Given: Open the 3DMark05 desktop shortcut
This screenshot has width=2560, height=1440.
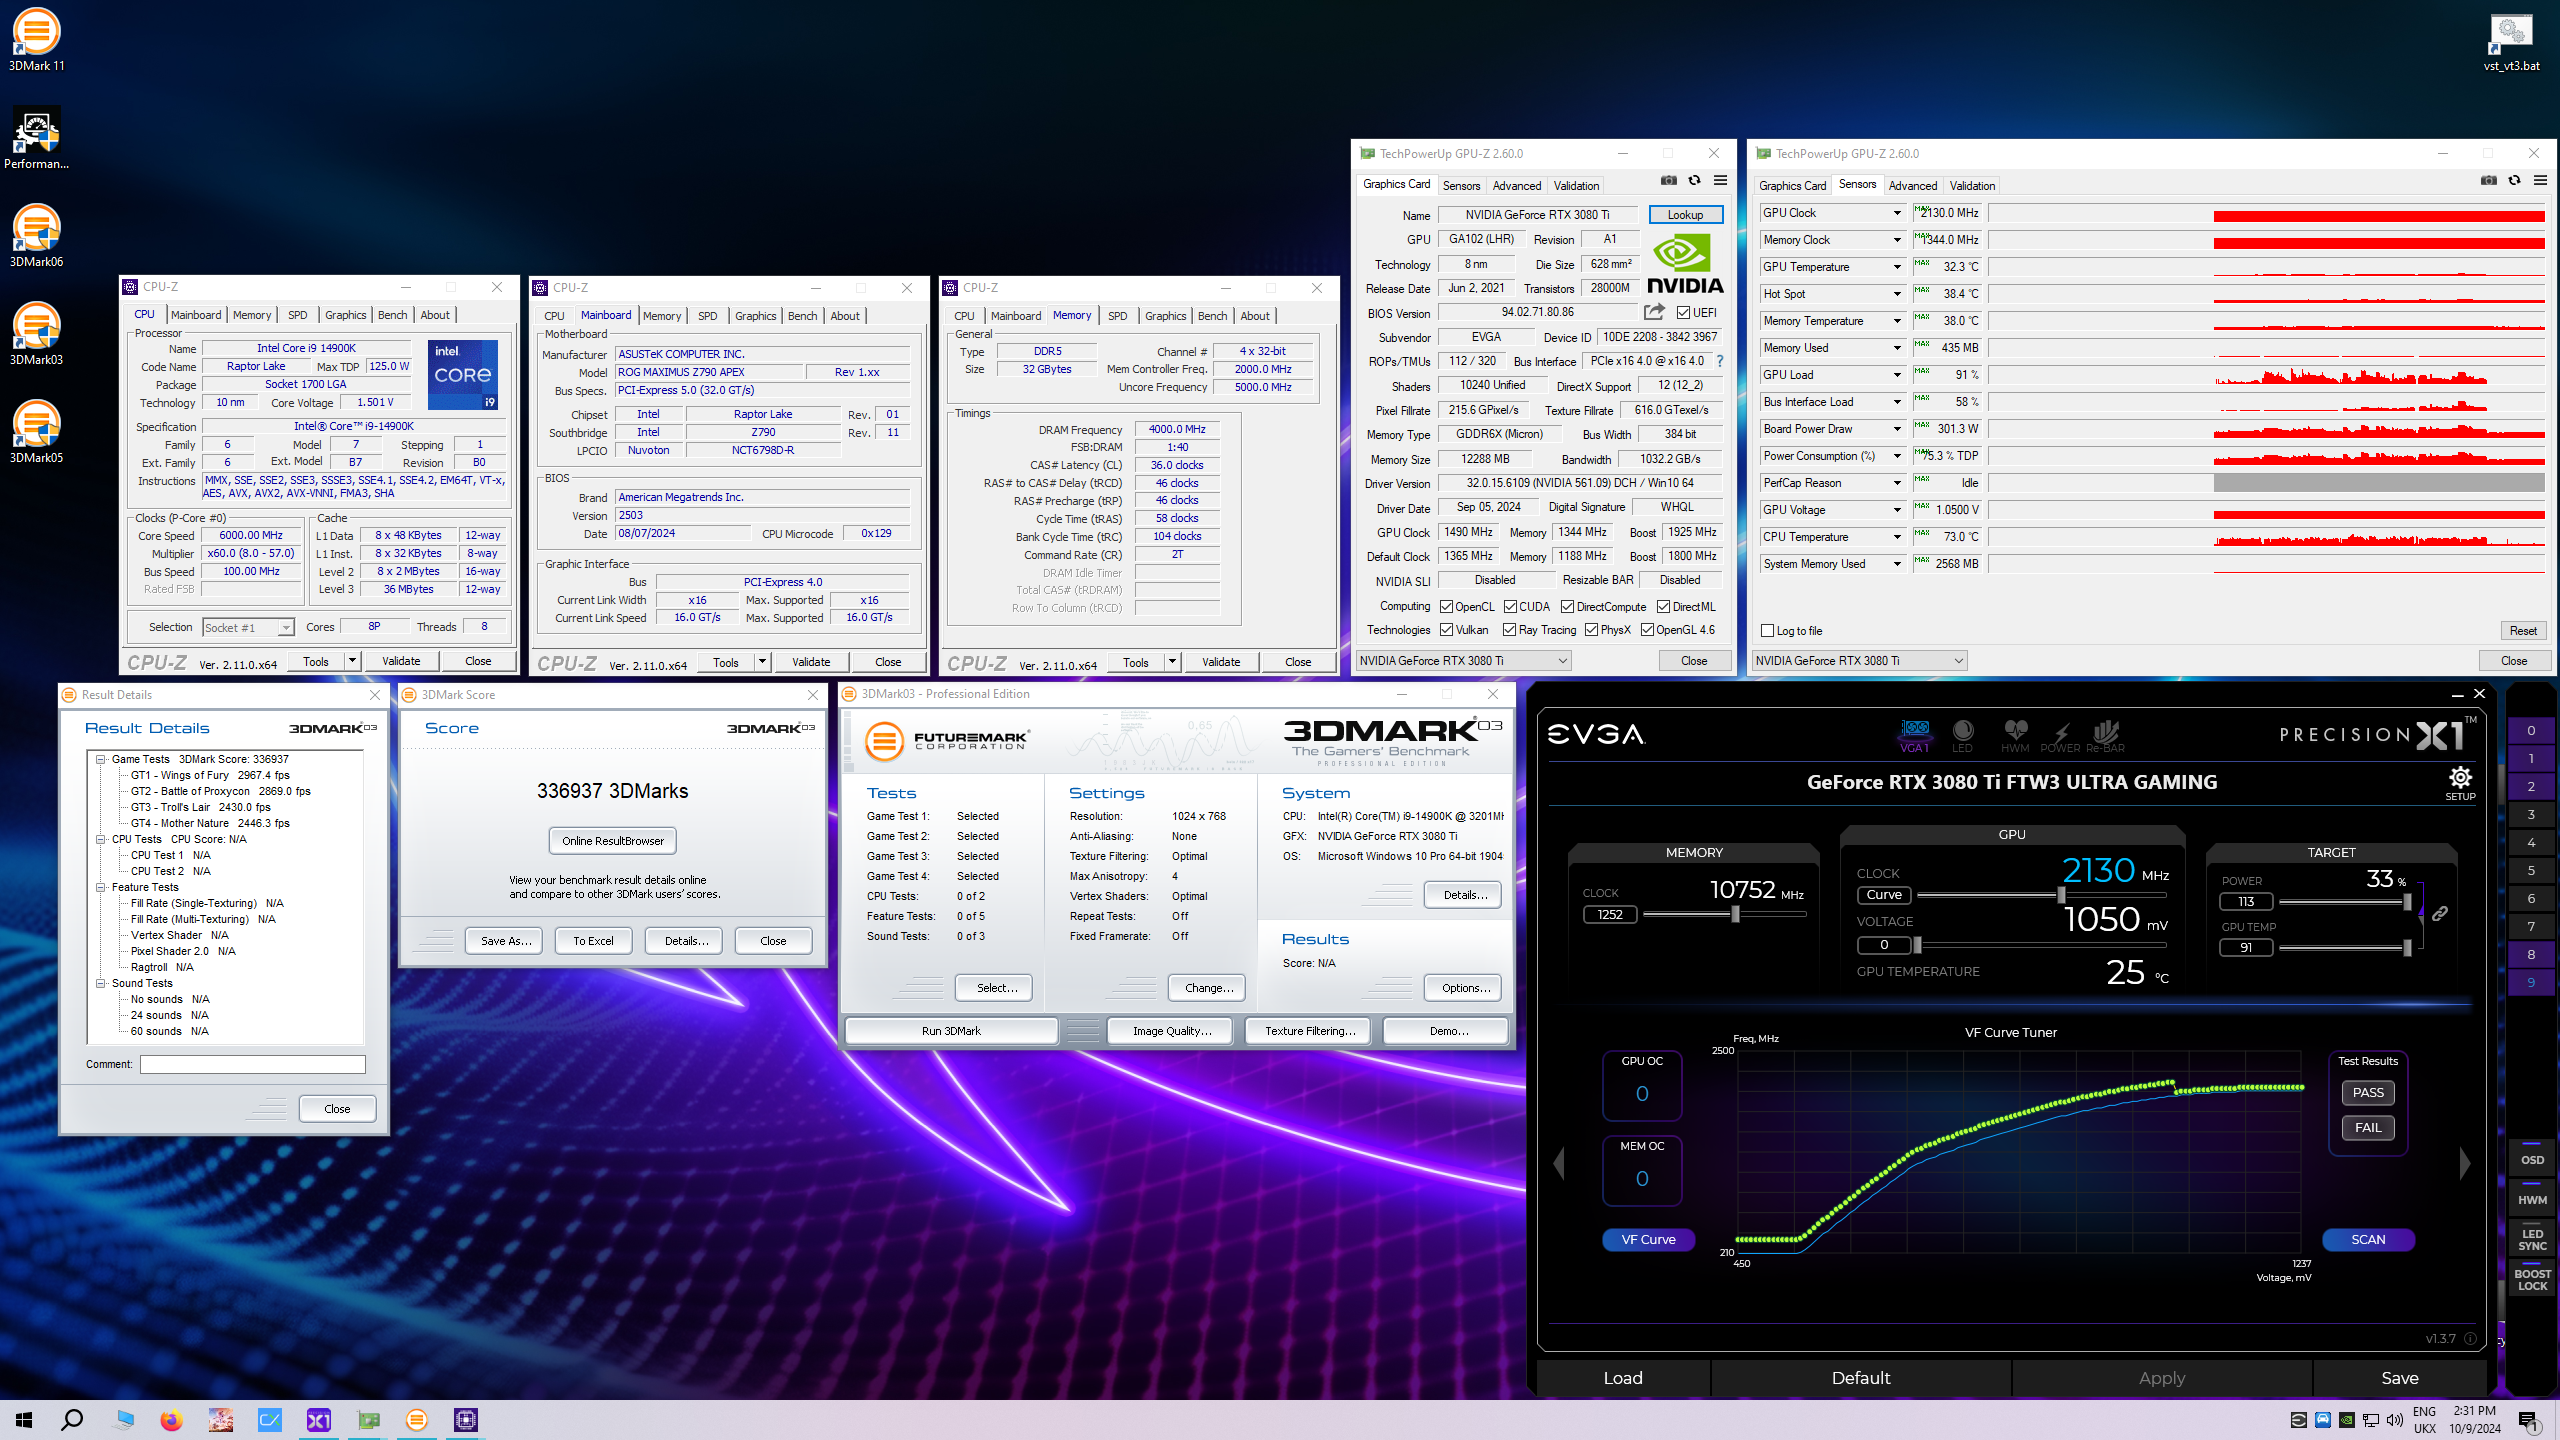Looking at the screenshot, I should pos(37,432).
